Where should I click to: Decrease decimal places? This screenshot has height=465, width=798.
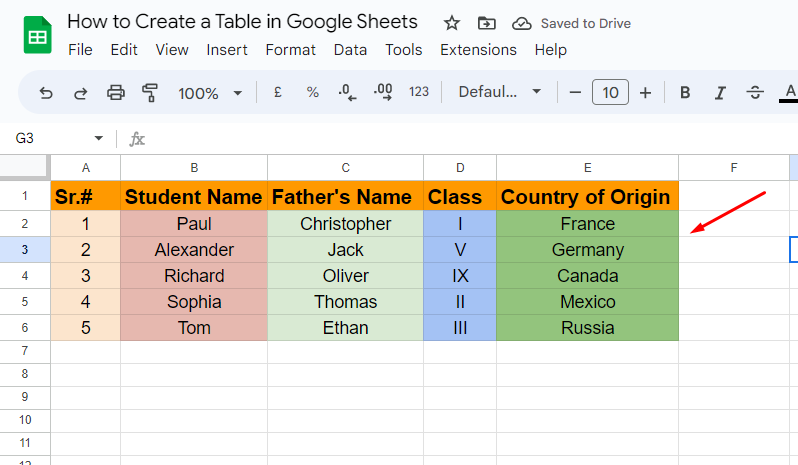tap(347, 93)
